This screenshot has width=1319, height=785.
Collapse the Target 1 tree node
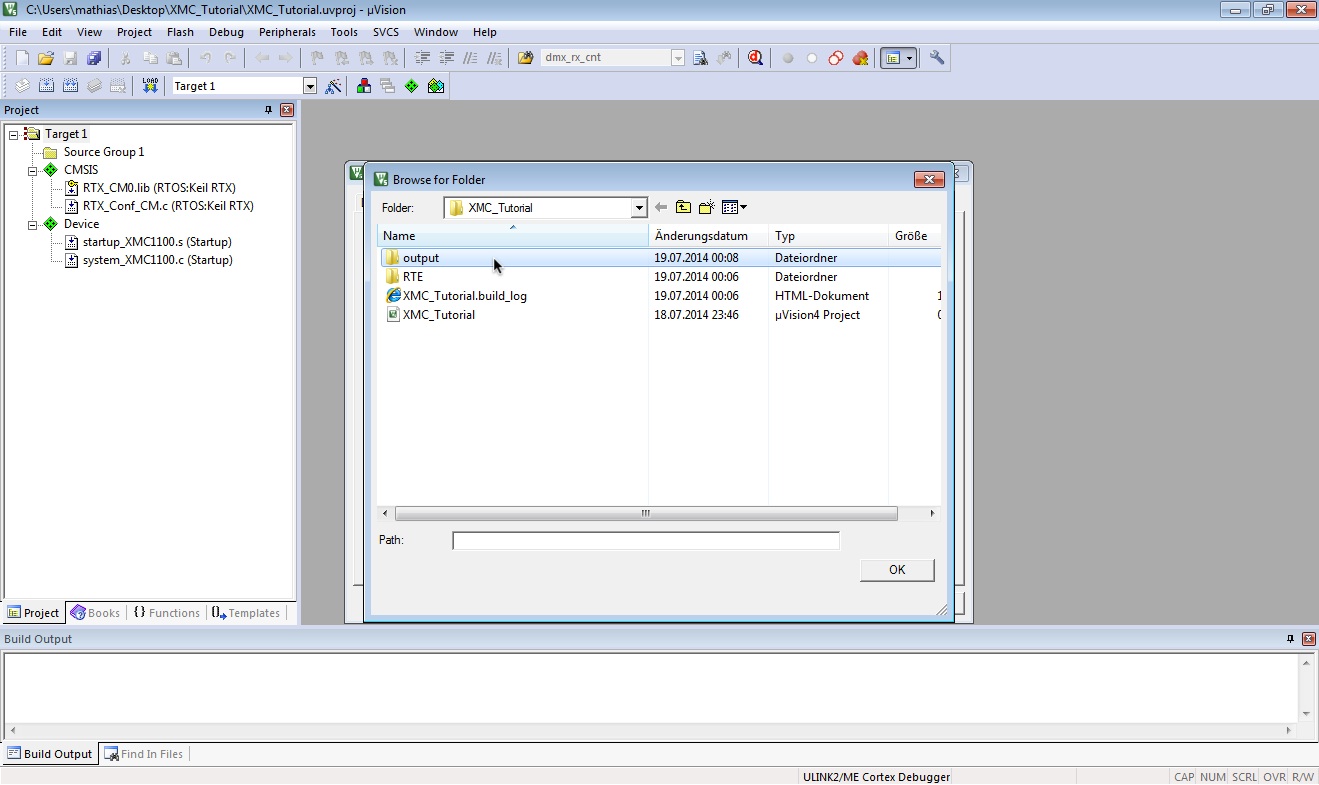tap(14, 134)
